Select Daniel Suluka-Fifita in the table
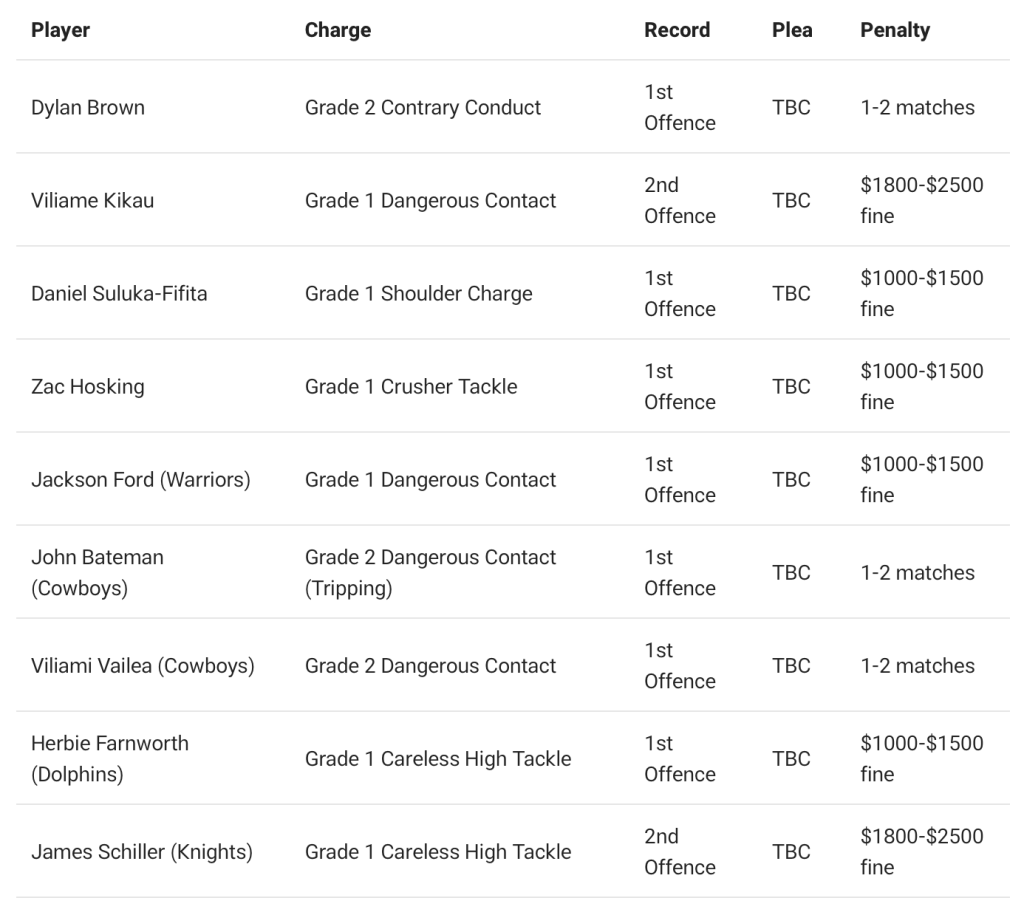Screen dimensions: 1024x898 click(119, 293)
